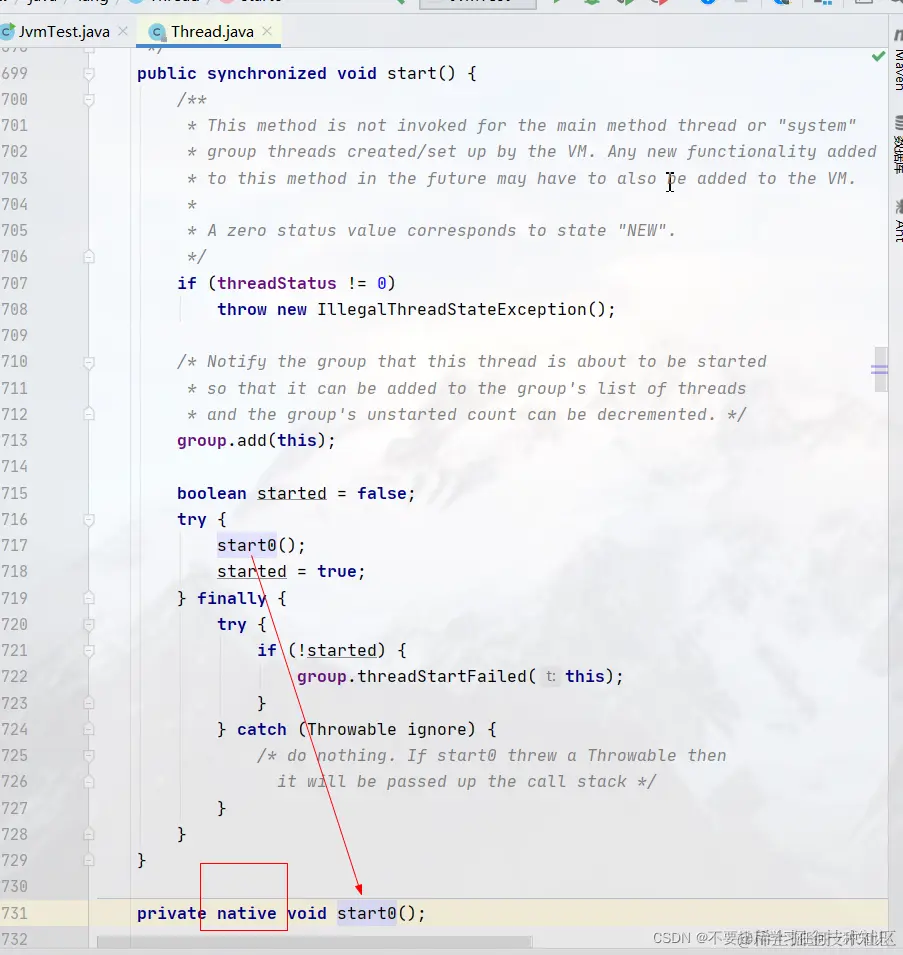
Task: Collapse the block comment at line 710
Action: point(89,362)
